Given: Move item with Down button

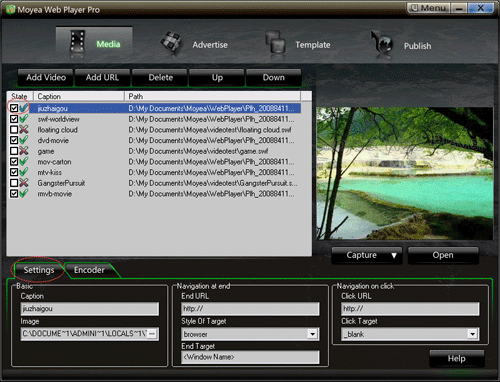Looking at the screenshot, I should click(274, 78).
